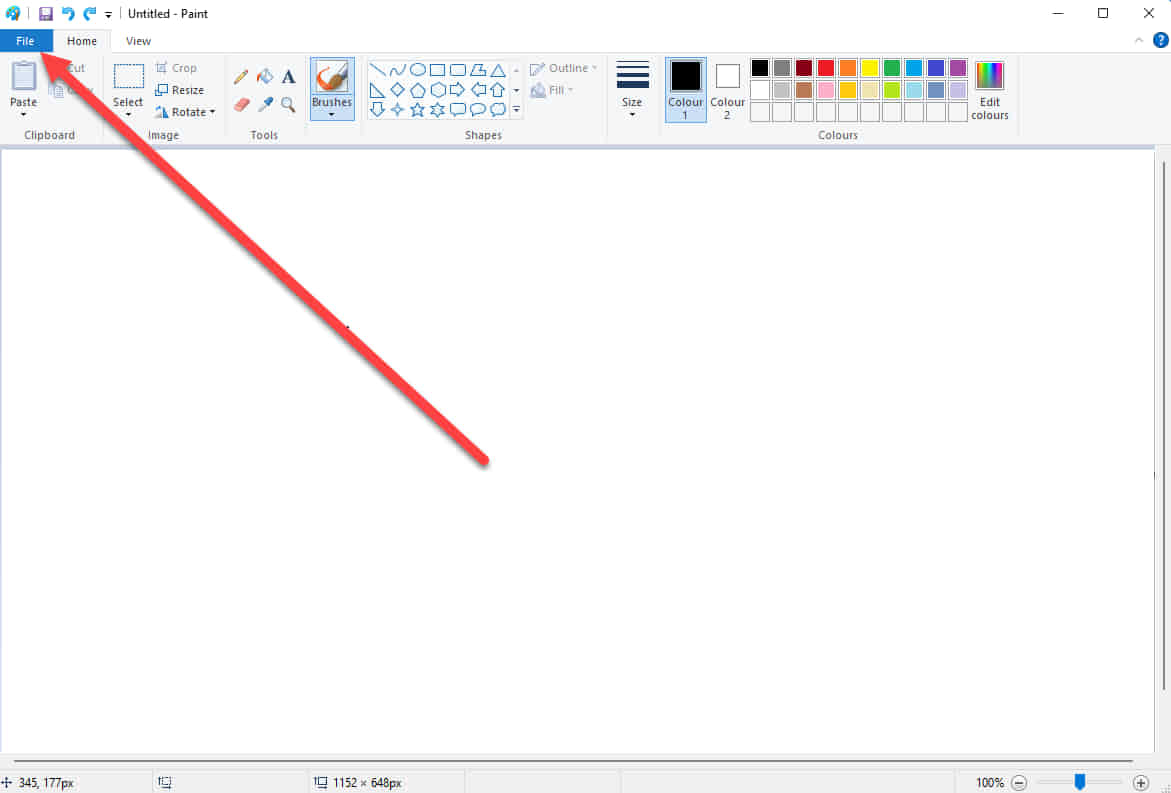Select the Pencil tool
1171x793 pixels.
241,77
